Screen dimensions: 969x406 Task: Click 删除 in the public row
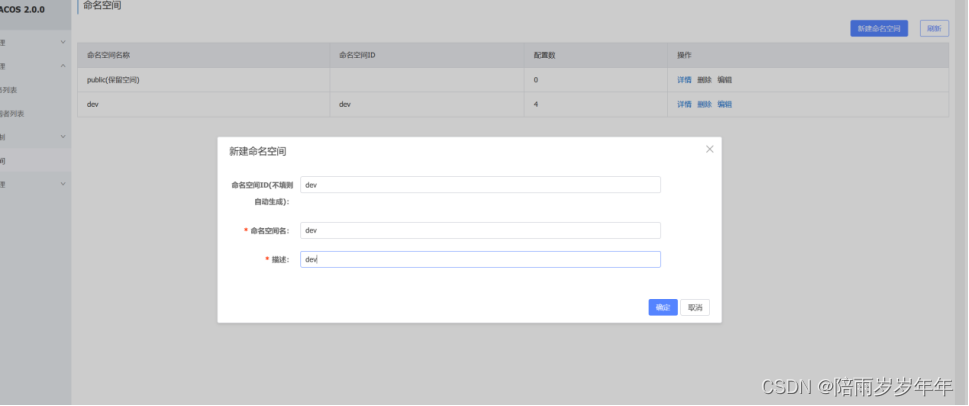704,79
